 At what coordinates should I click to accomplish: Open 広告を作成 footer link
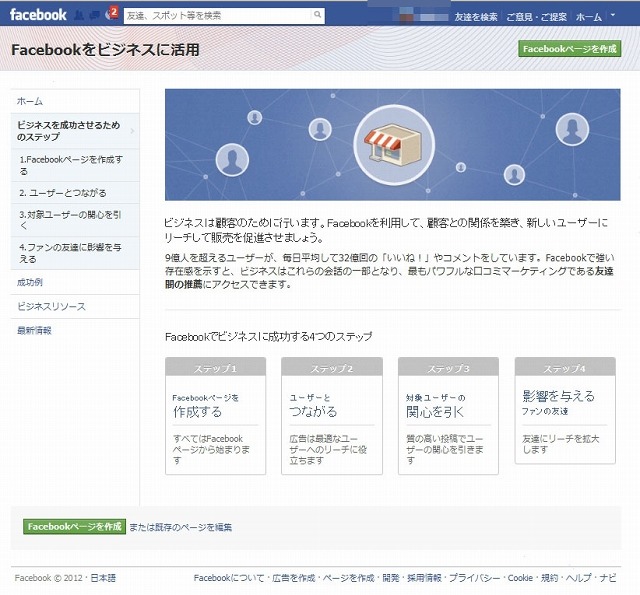point(294,578)
